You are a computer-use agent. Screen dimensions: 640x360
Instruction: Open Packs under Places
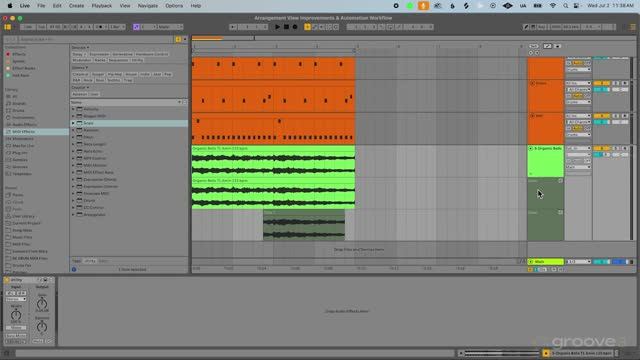pos(18,195)
